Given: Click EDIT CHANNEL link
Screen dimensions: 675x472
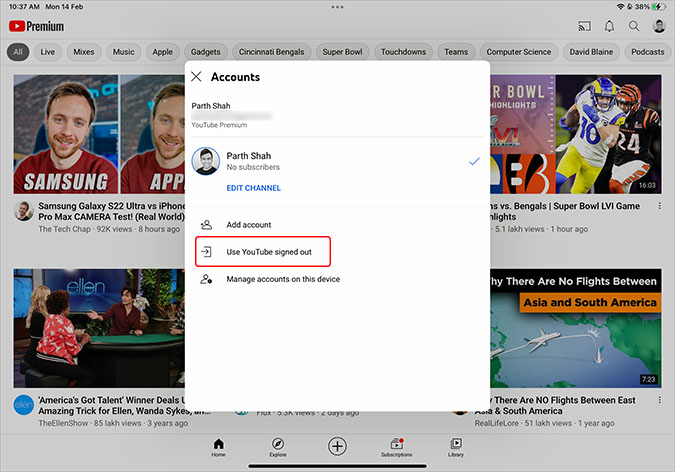Looking at the screenshot, I should click(x=254, y=188).
